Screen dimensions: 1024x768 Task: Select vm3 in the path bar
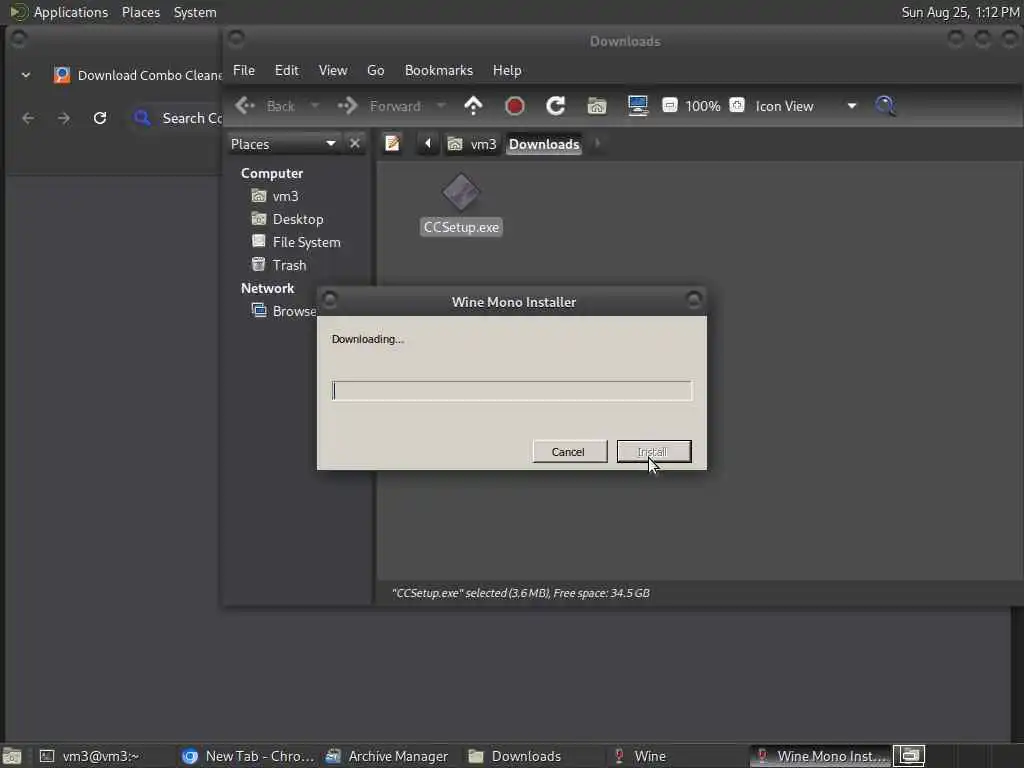(472, 144)
